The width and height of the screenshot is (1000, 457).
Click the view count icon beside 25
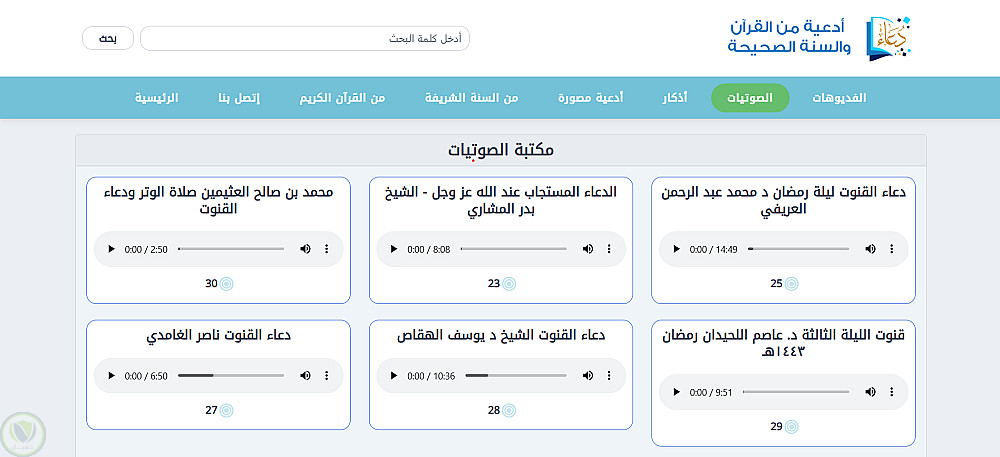pos(792,284)
